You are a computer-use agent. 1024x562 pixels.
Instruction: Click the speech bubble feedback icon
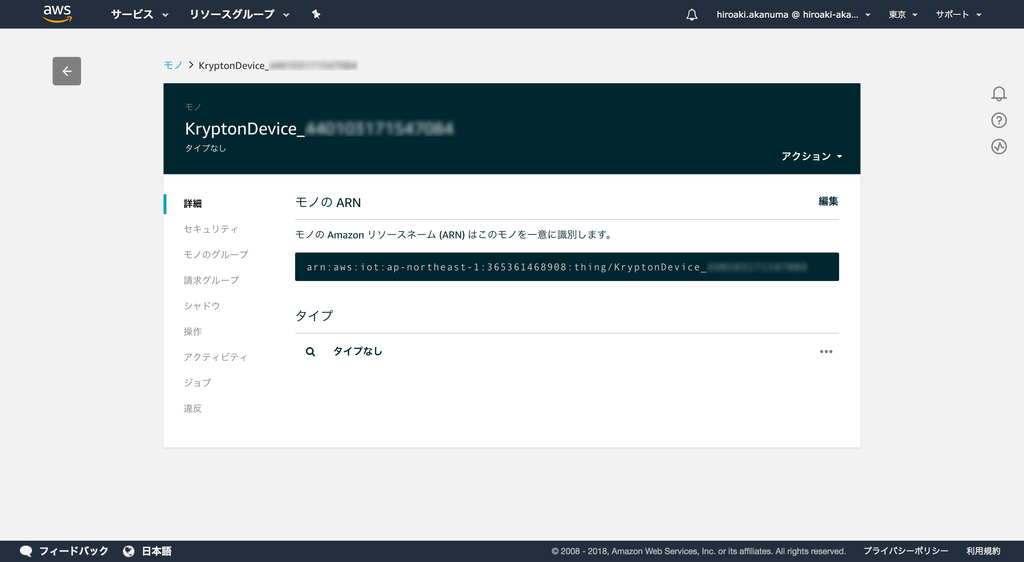pyautogui.click(x=25, y=552)
